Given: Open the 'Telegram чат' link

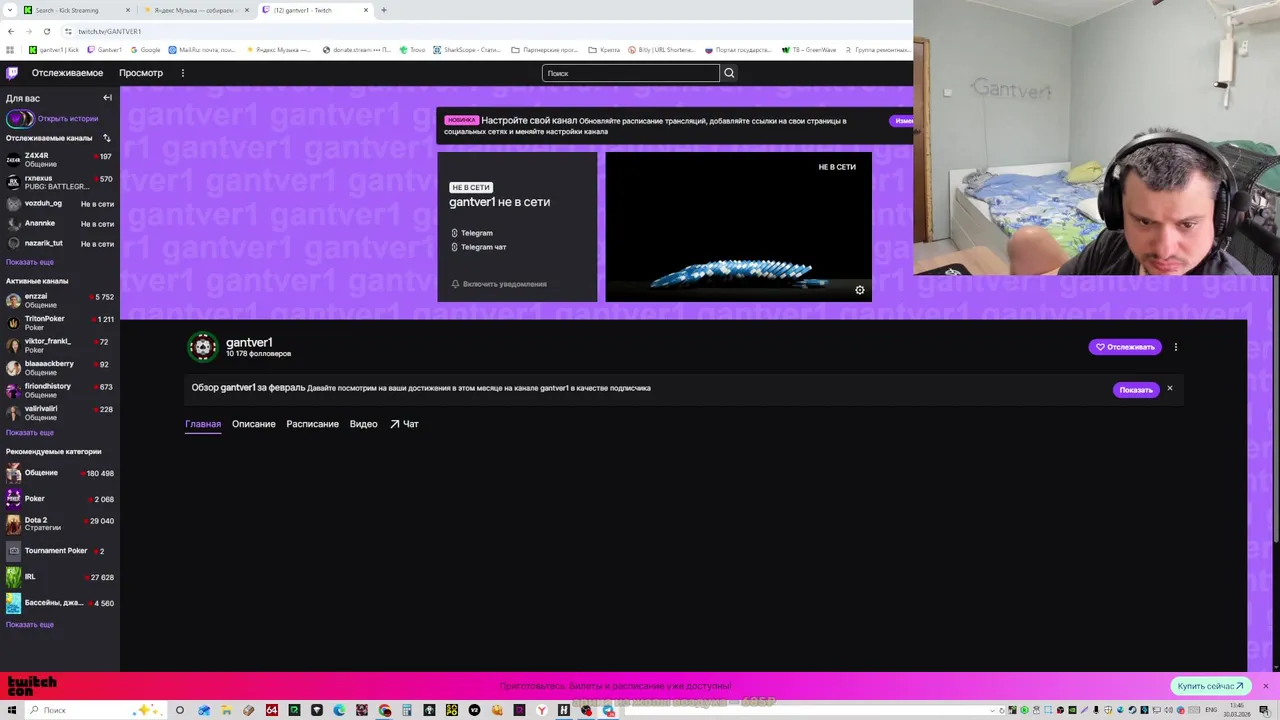Looking at the screenshot, I should 483,247.
